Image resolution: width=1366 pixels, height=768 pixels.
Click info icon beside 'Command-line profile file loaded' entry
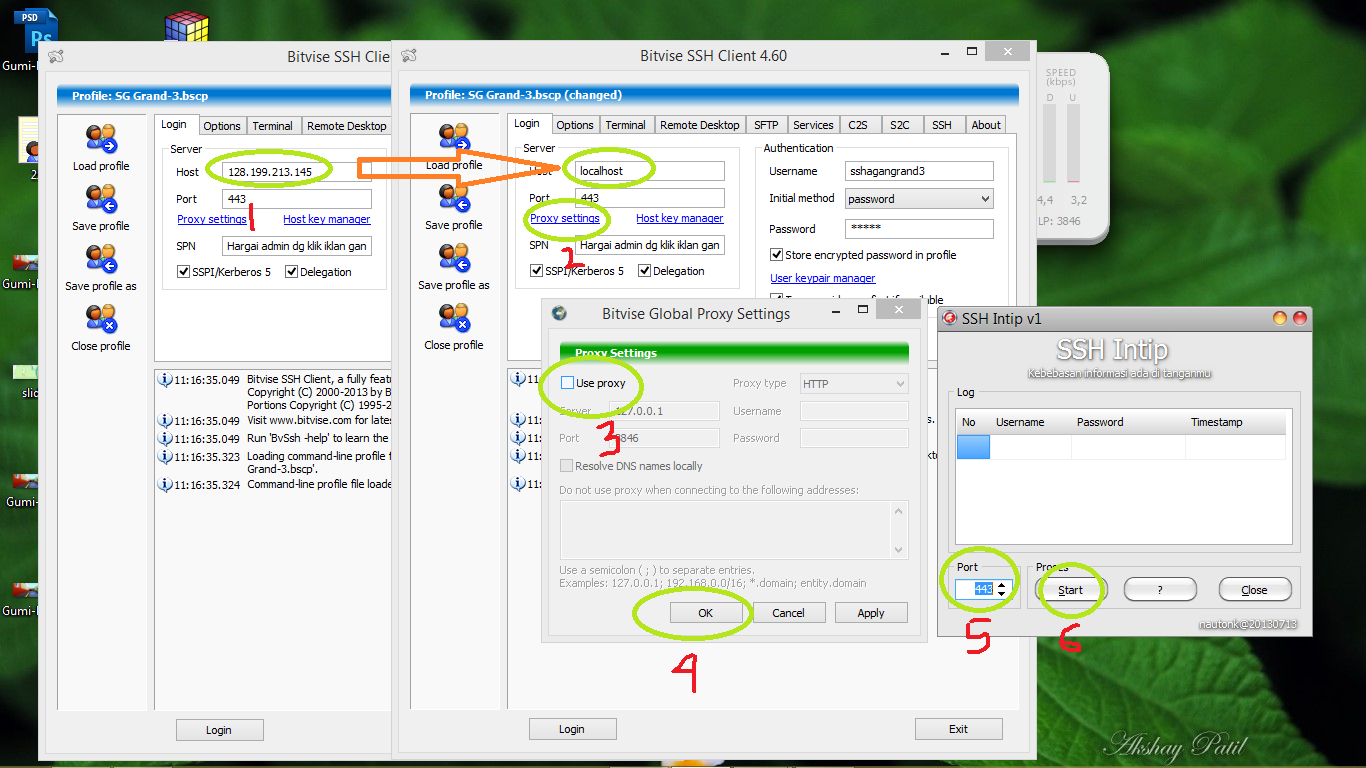coord(165,485)
